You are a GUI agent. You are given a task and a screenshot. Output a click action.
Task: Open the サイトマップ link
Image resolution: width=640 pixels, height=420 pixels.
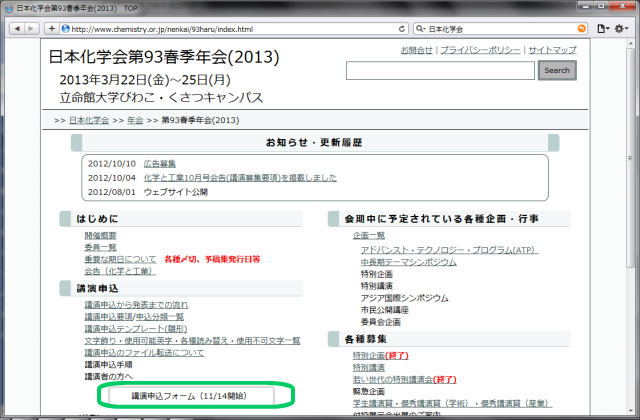pos(552,50)
